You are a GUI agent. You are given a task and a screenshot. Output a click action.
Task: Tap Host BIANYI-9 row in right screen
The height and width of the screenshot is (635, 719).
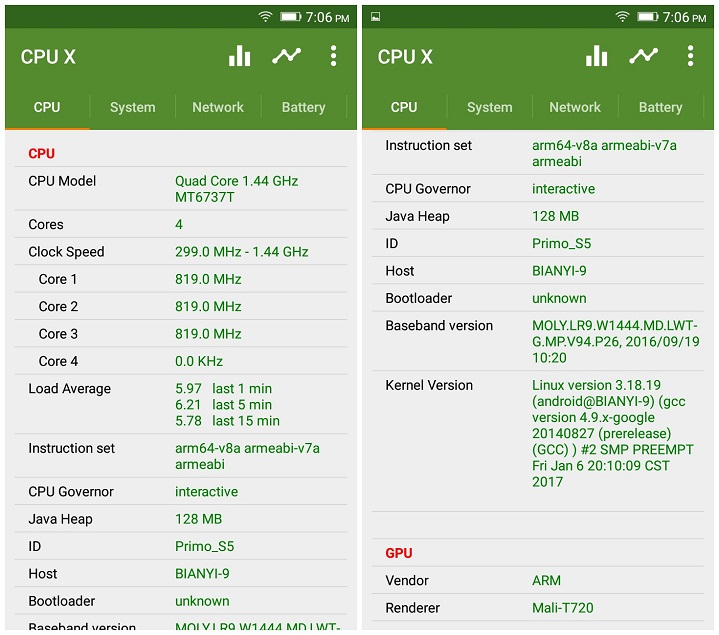[x=538, y=271]
